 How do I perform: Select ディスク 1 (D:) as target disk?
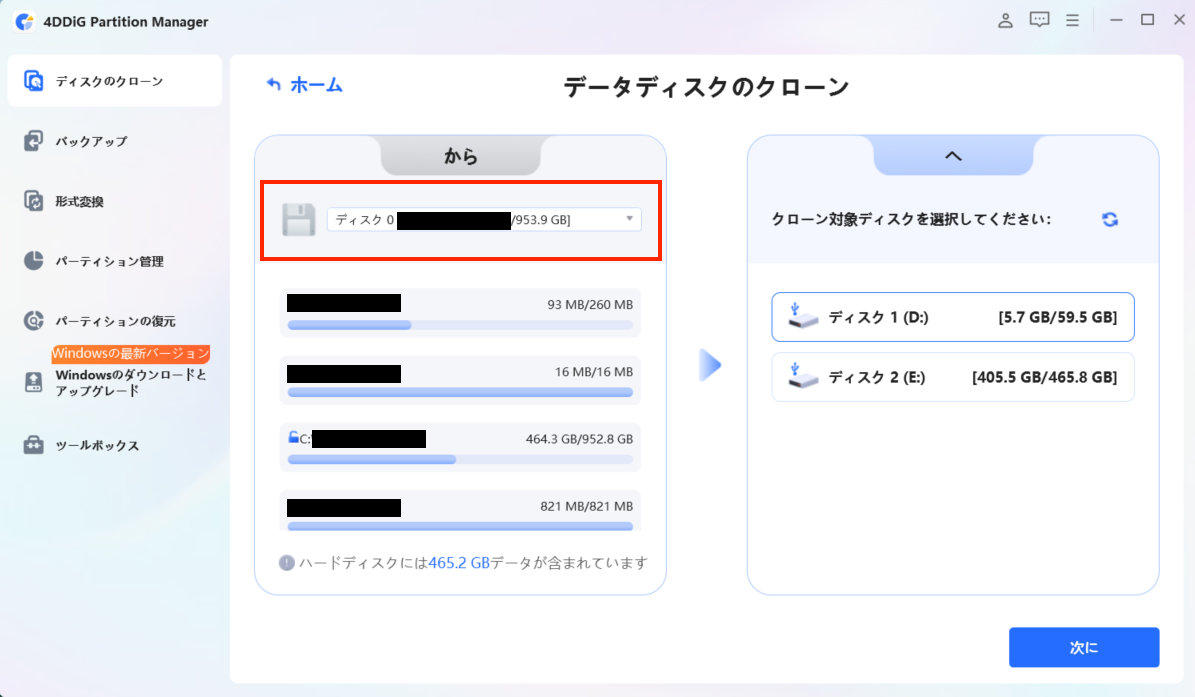(x=952, y=318)
